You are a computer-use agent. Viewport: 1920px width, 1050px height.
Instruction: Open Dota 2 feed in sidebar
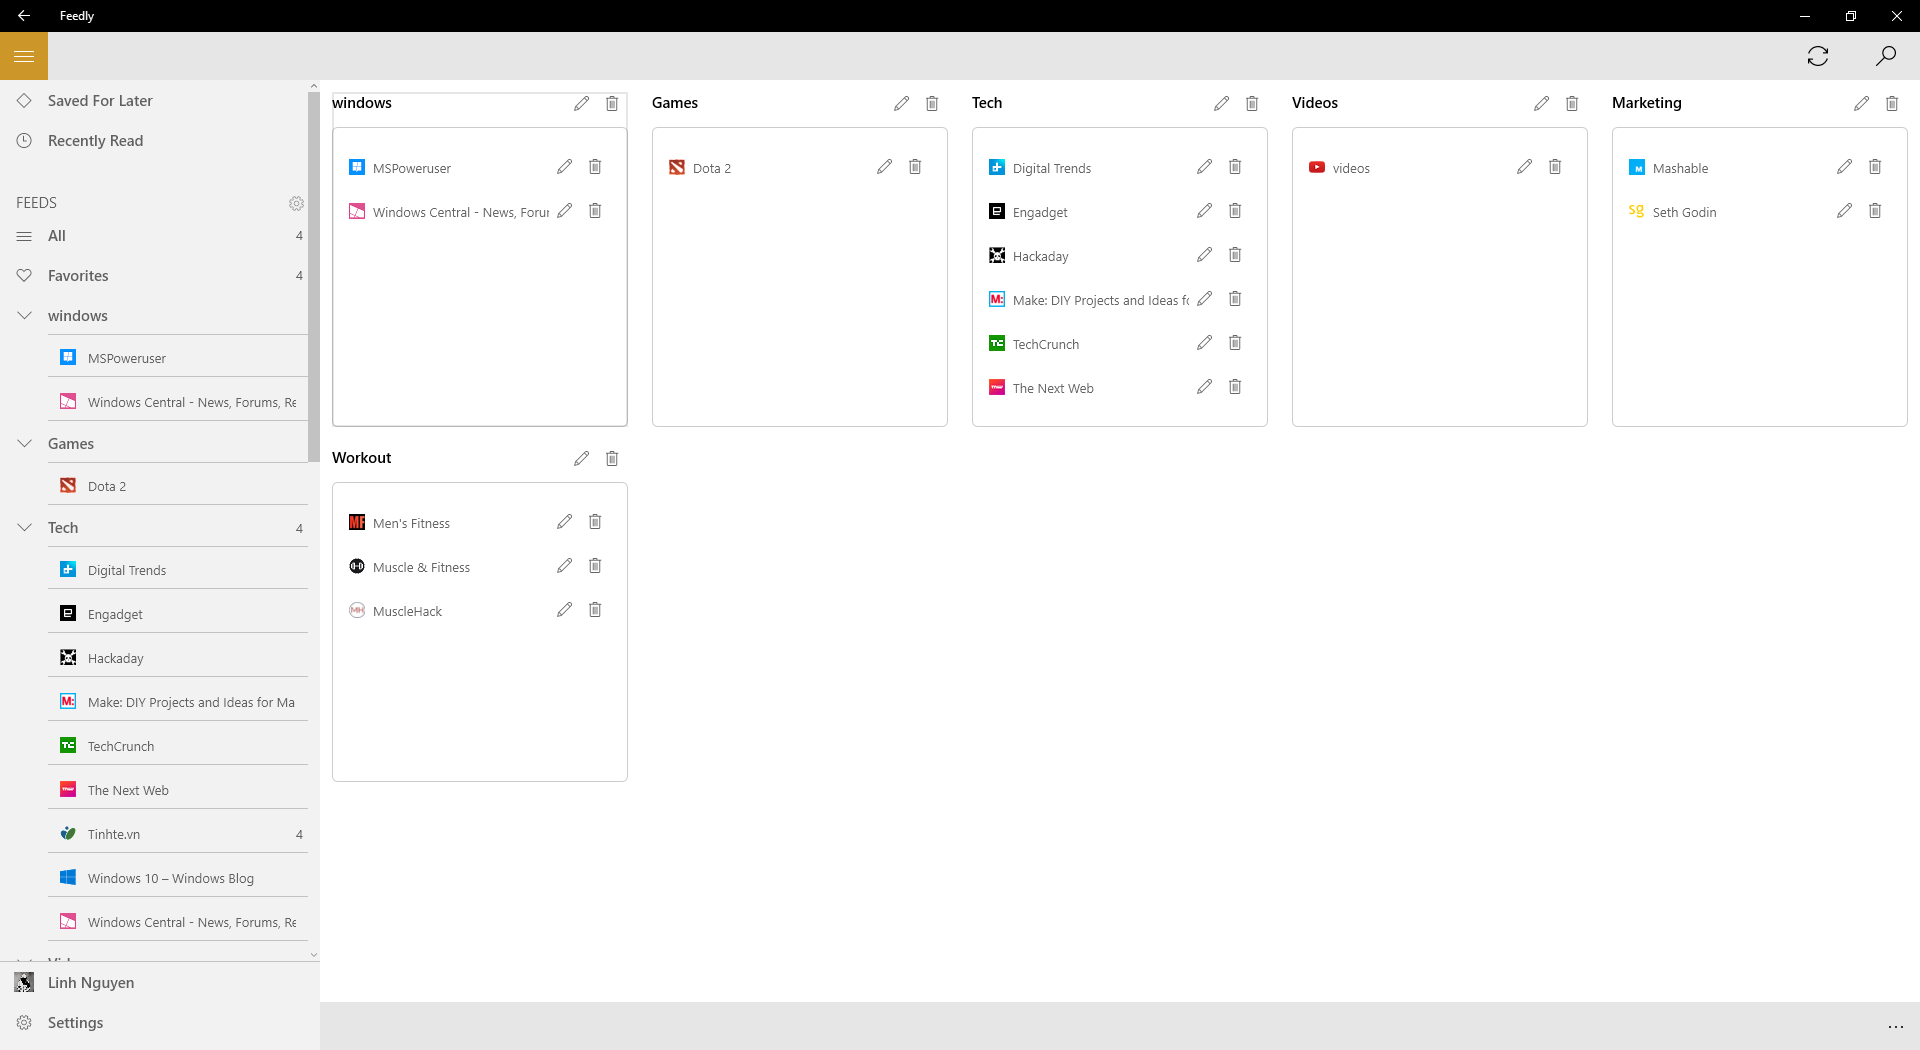coord(178,486)
